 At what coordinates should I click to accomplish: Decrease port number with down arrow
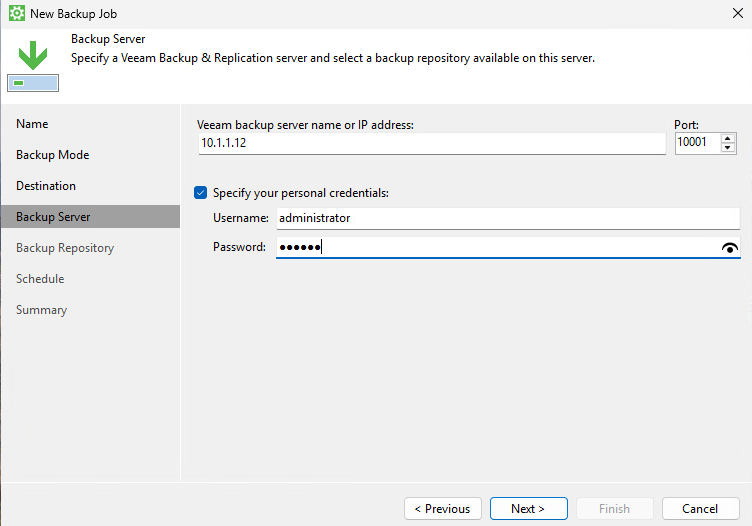tap(728, 148)
